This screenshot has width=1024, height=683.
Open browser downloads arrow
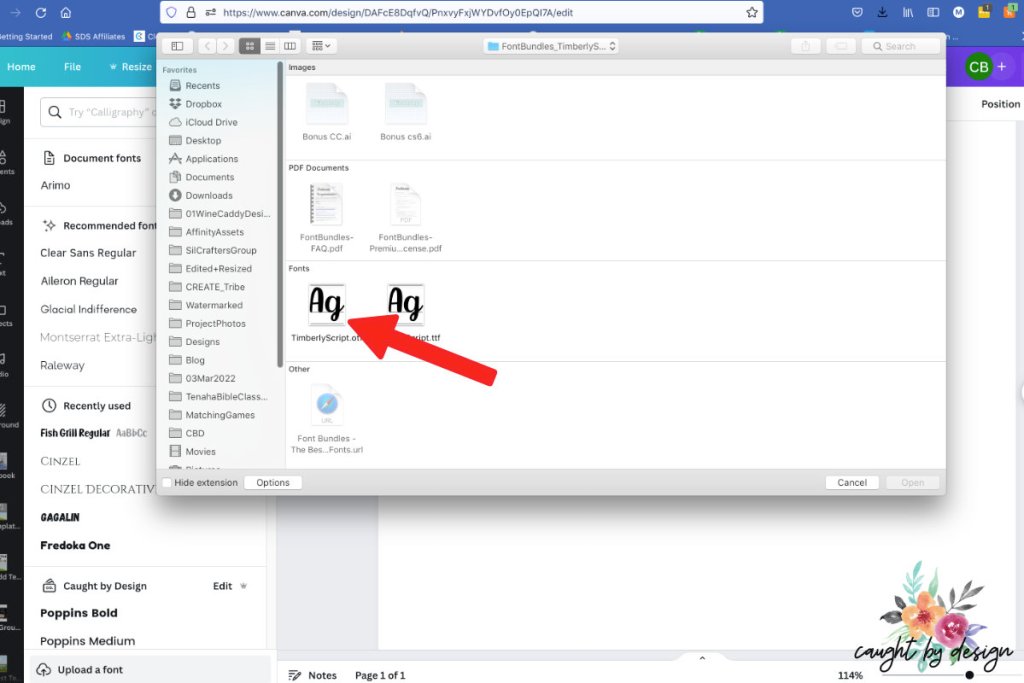[x=882, y=12]
